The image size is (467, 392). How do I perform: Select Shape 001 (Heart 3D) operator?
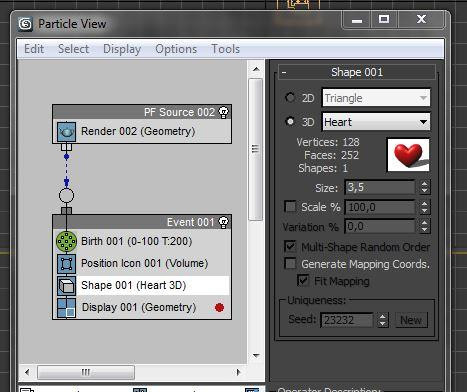[x=142, y=285]
